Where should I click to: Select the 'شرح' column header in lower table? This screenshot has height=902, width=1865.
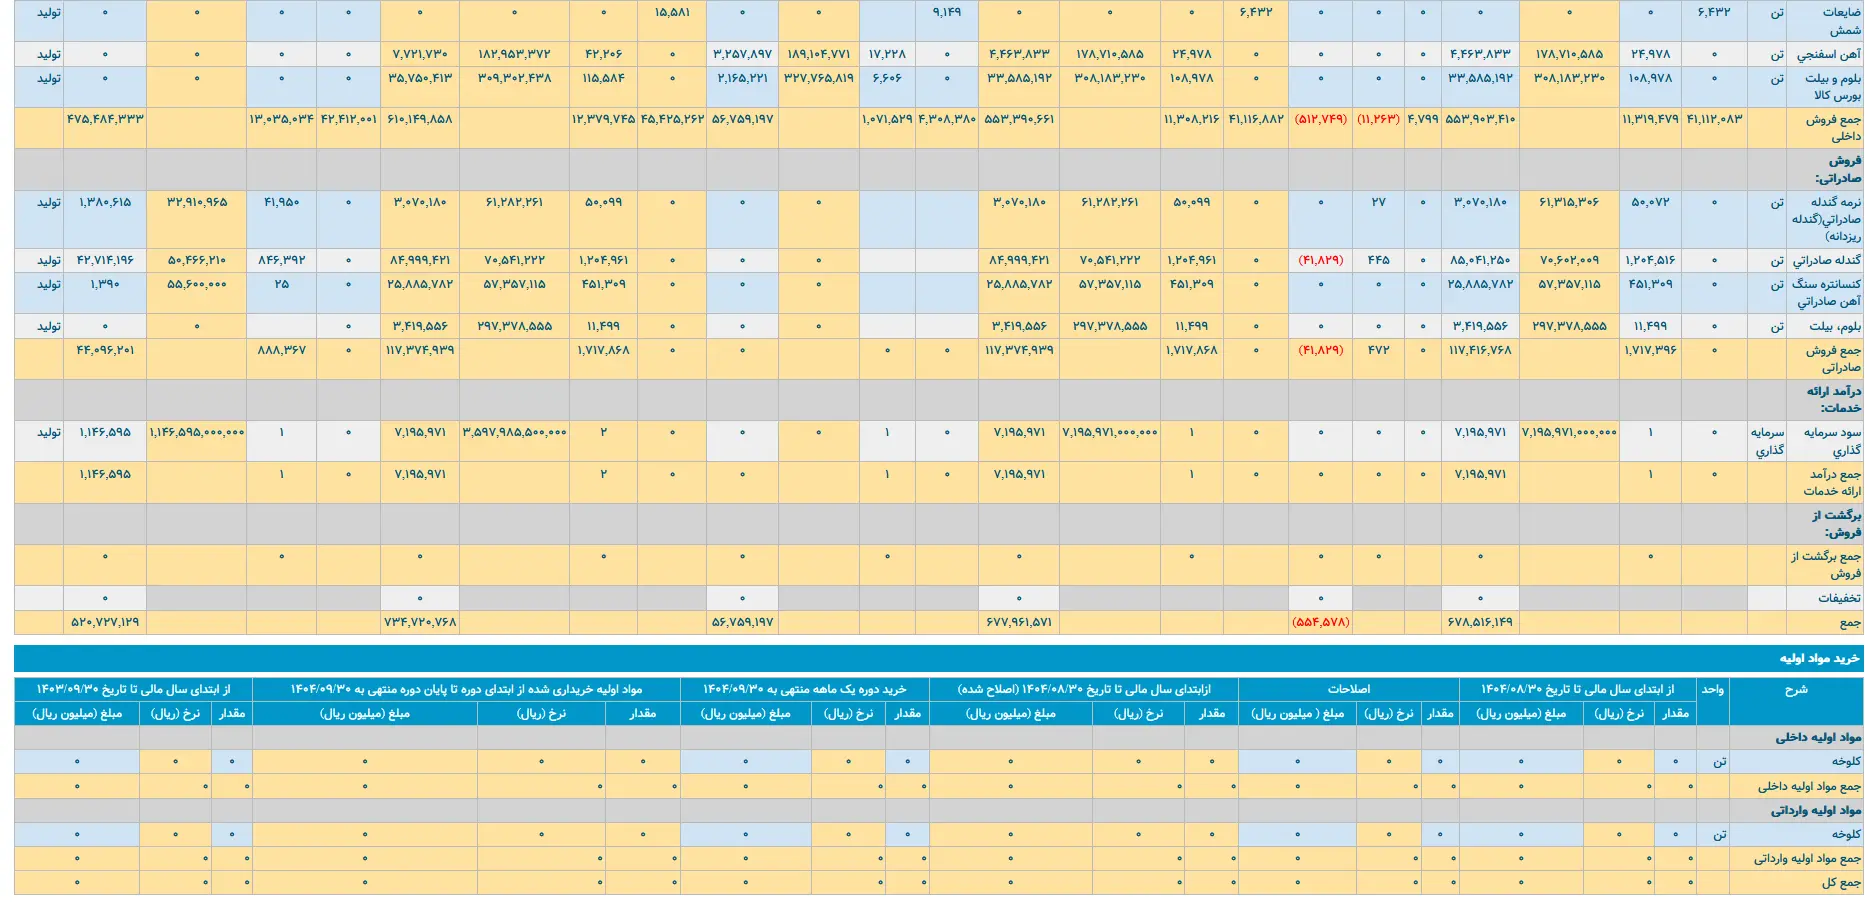coord(1795,690)
